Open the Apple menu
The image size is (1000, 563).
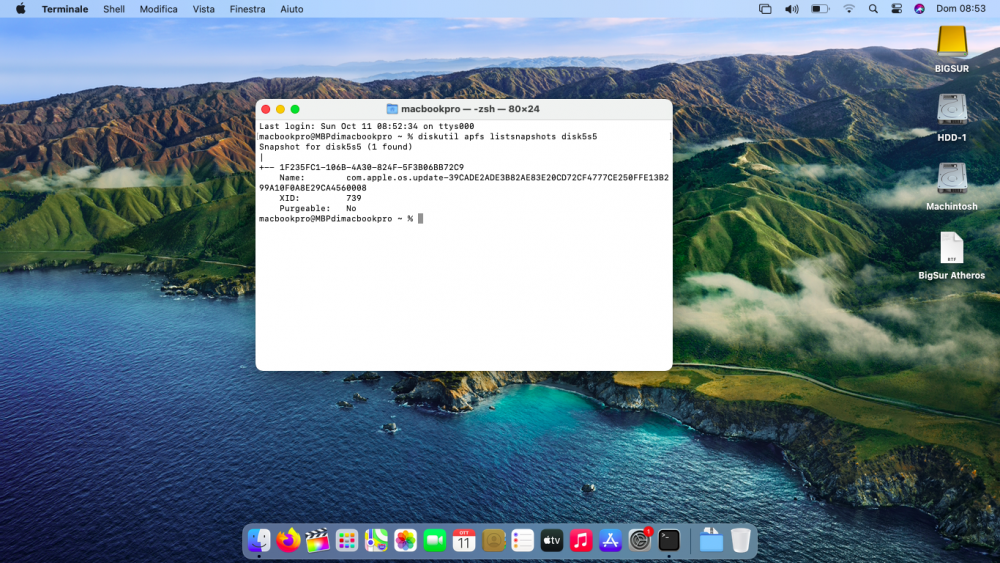tap(20, 9)
